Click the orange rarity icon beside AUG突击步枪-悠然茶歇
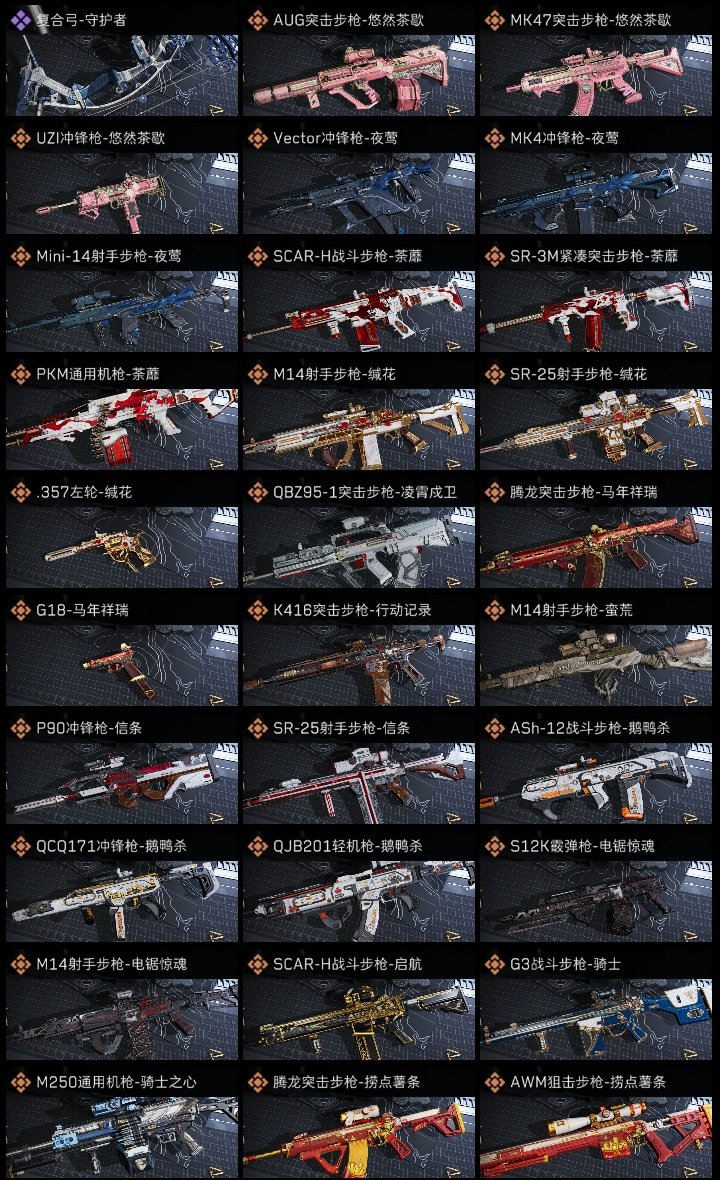The width and height of the screenshot is (720, 1180). [x=258, y=20]
